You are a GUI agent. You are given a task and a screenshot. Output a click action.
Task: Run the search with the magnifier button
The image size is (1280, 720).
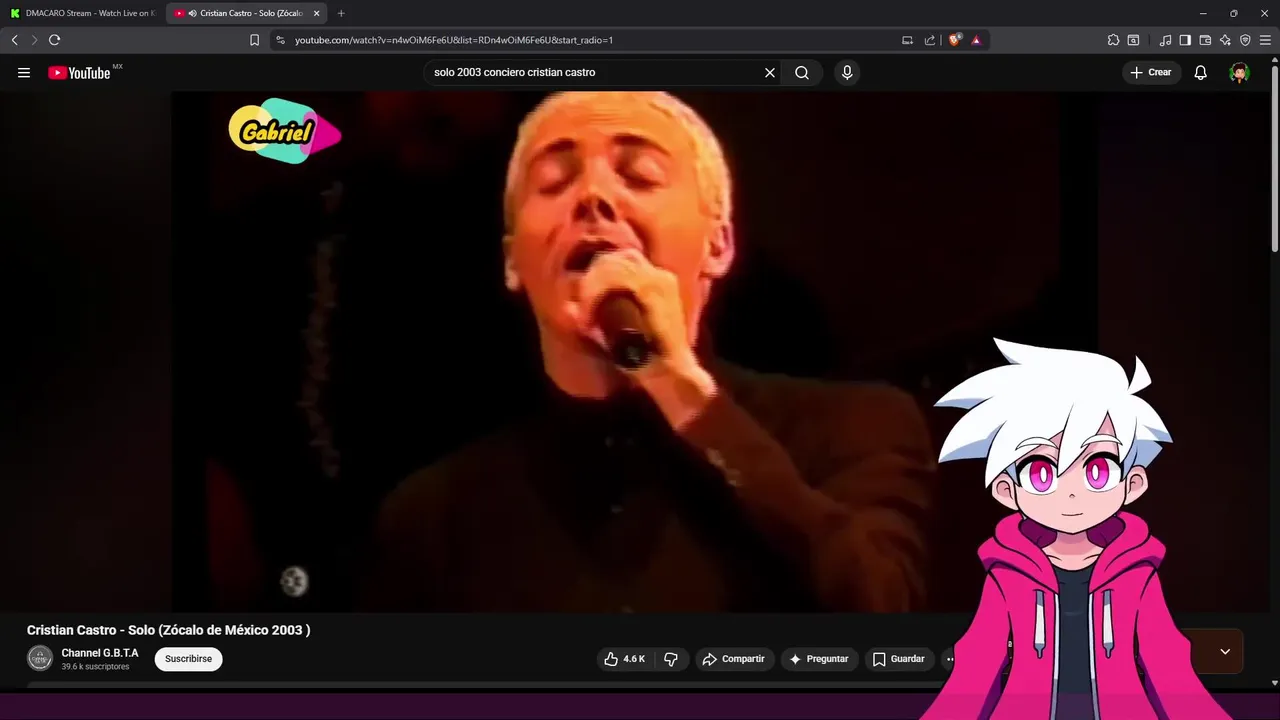tap(802, 72)
